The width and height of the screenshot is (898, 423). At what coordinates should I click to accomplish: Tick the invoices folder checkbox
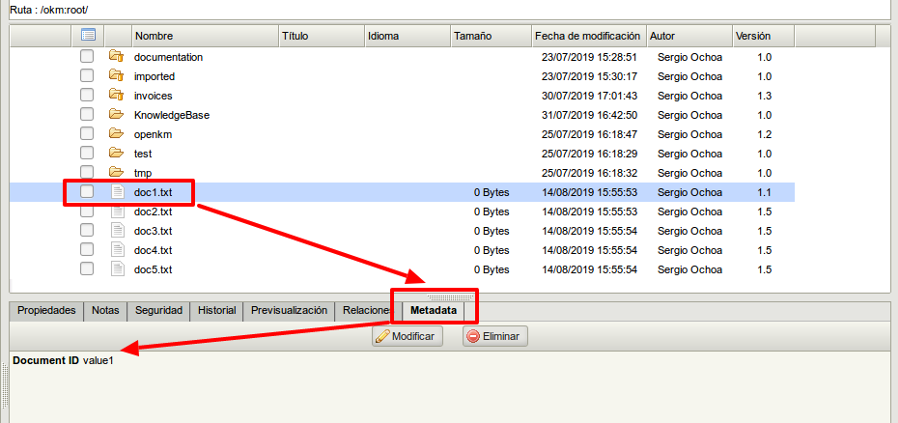click(88, 96)
